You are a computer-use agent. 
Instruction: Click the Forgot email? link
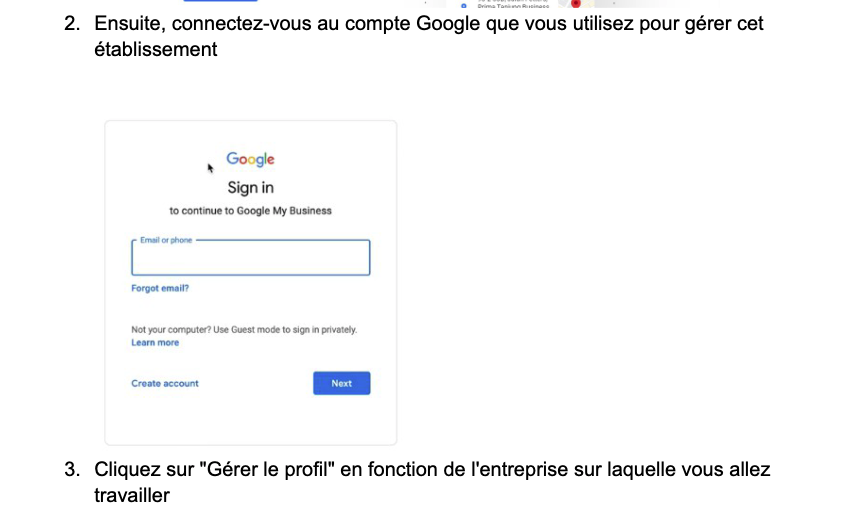pyautogui.click(x=160, y=288)
